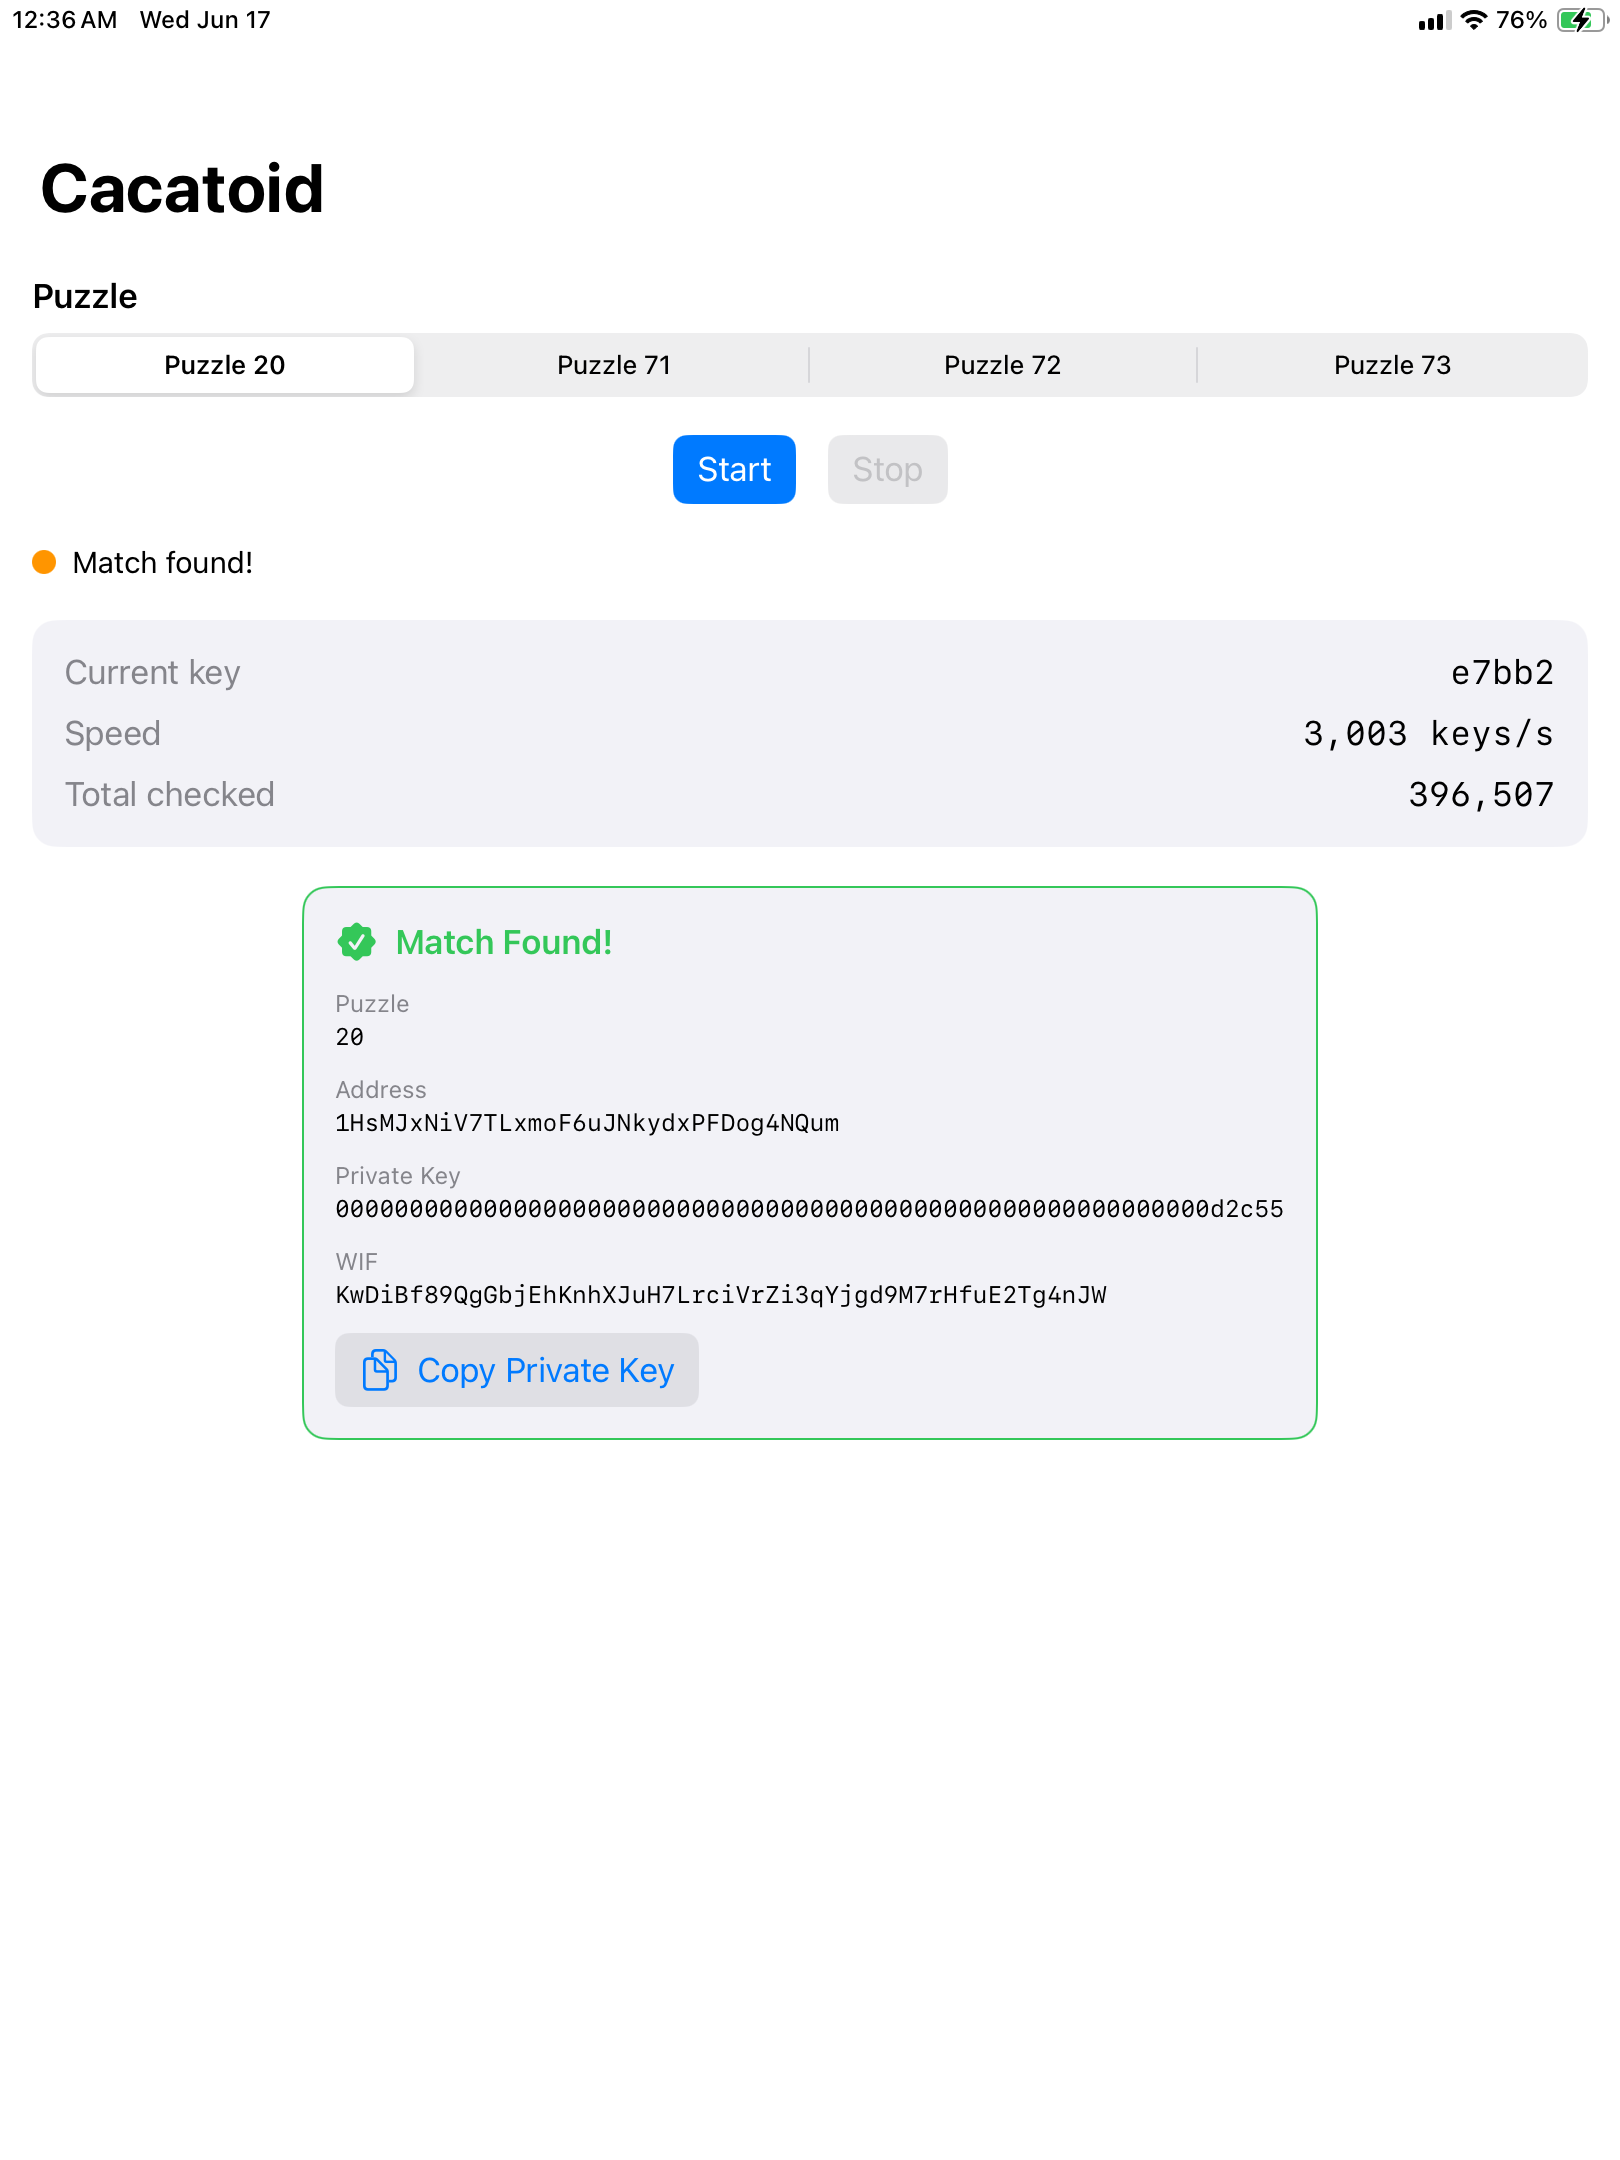Click the disabled Stop button

pyautogui.click(x=888, y=469)
